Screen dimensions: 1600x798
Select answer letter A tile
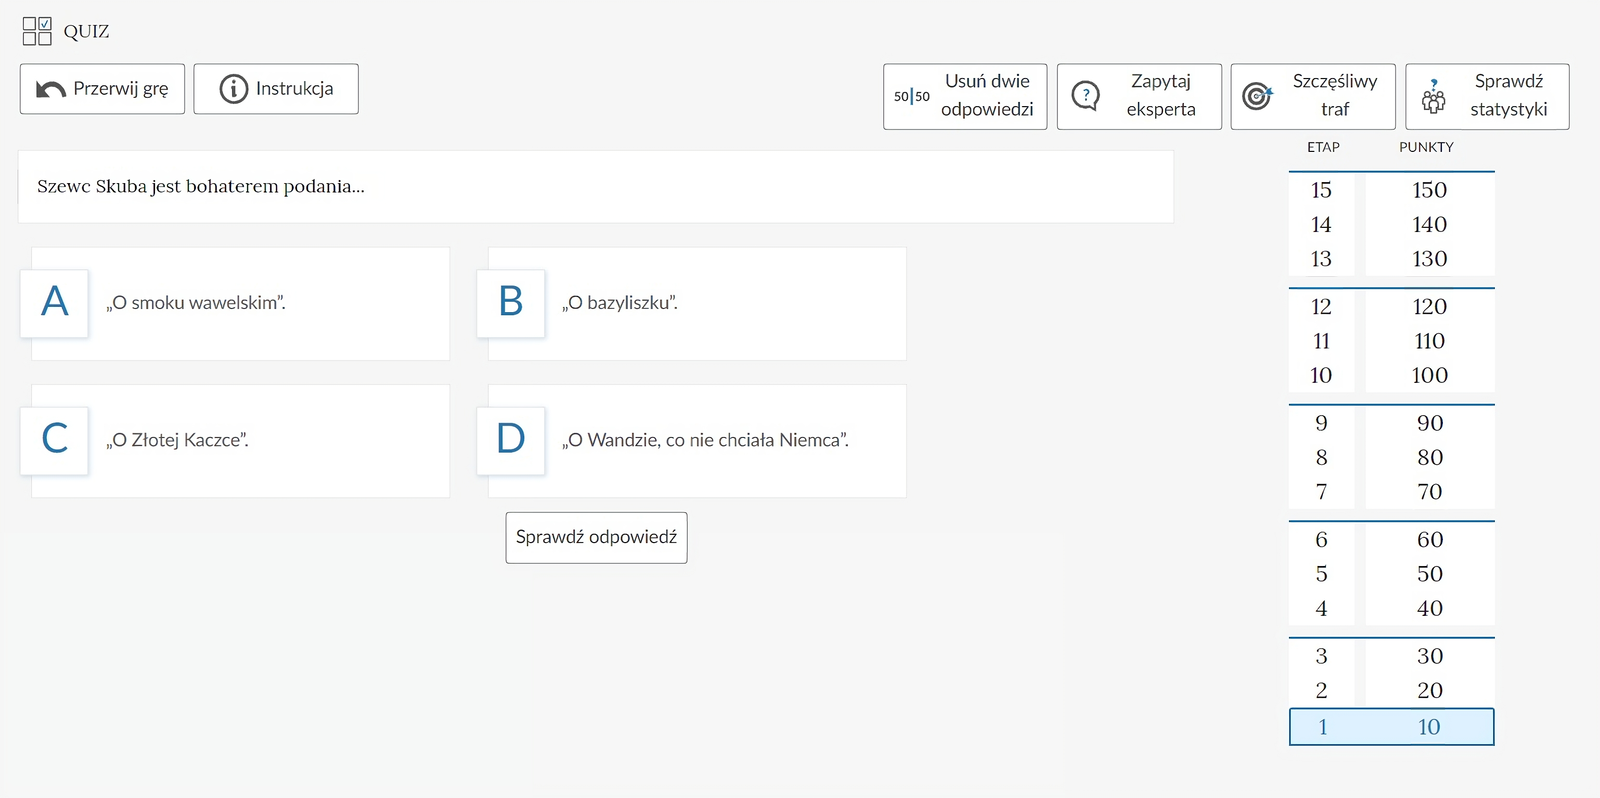coord(55,303)
